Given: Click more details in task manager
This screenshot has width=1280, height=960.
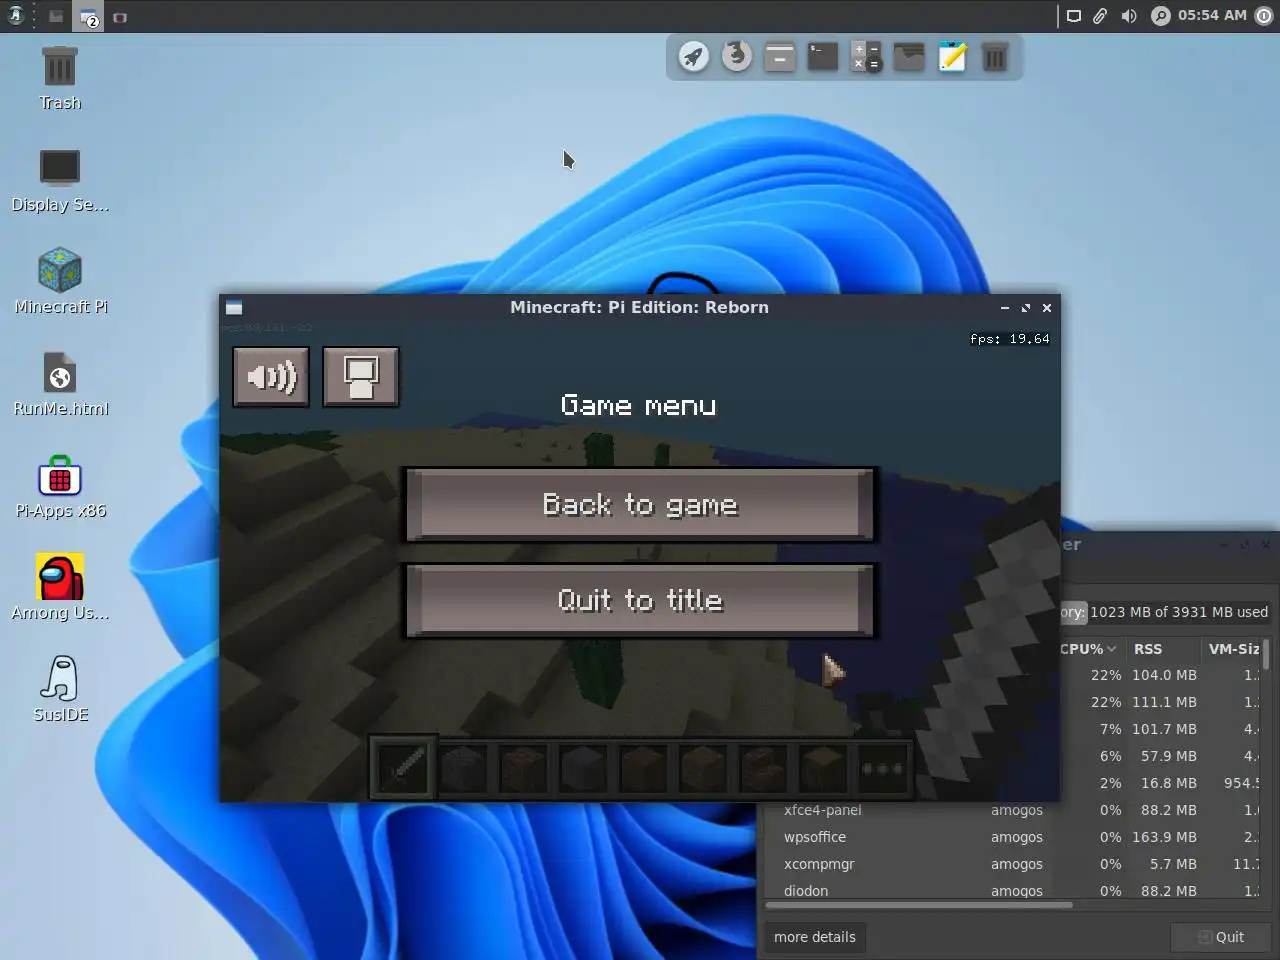Looking at the screenshot, I should point(815,937).
